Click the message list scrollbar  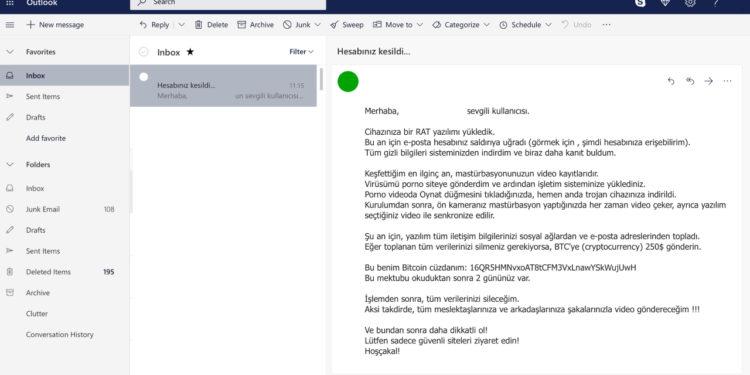(321, 79)
